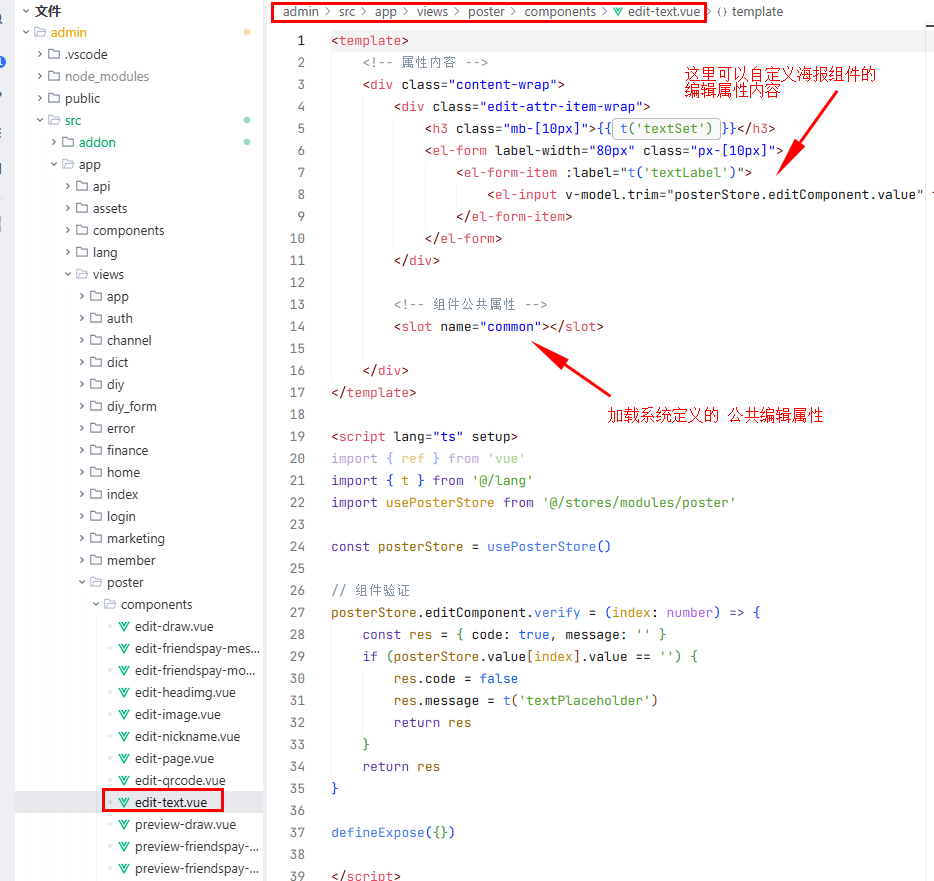Open the 'views' breadcrumb segment
Screen dimensions: 934x881
432,12
